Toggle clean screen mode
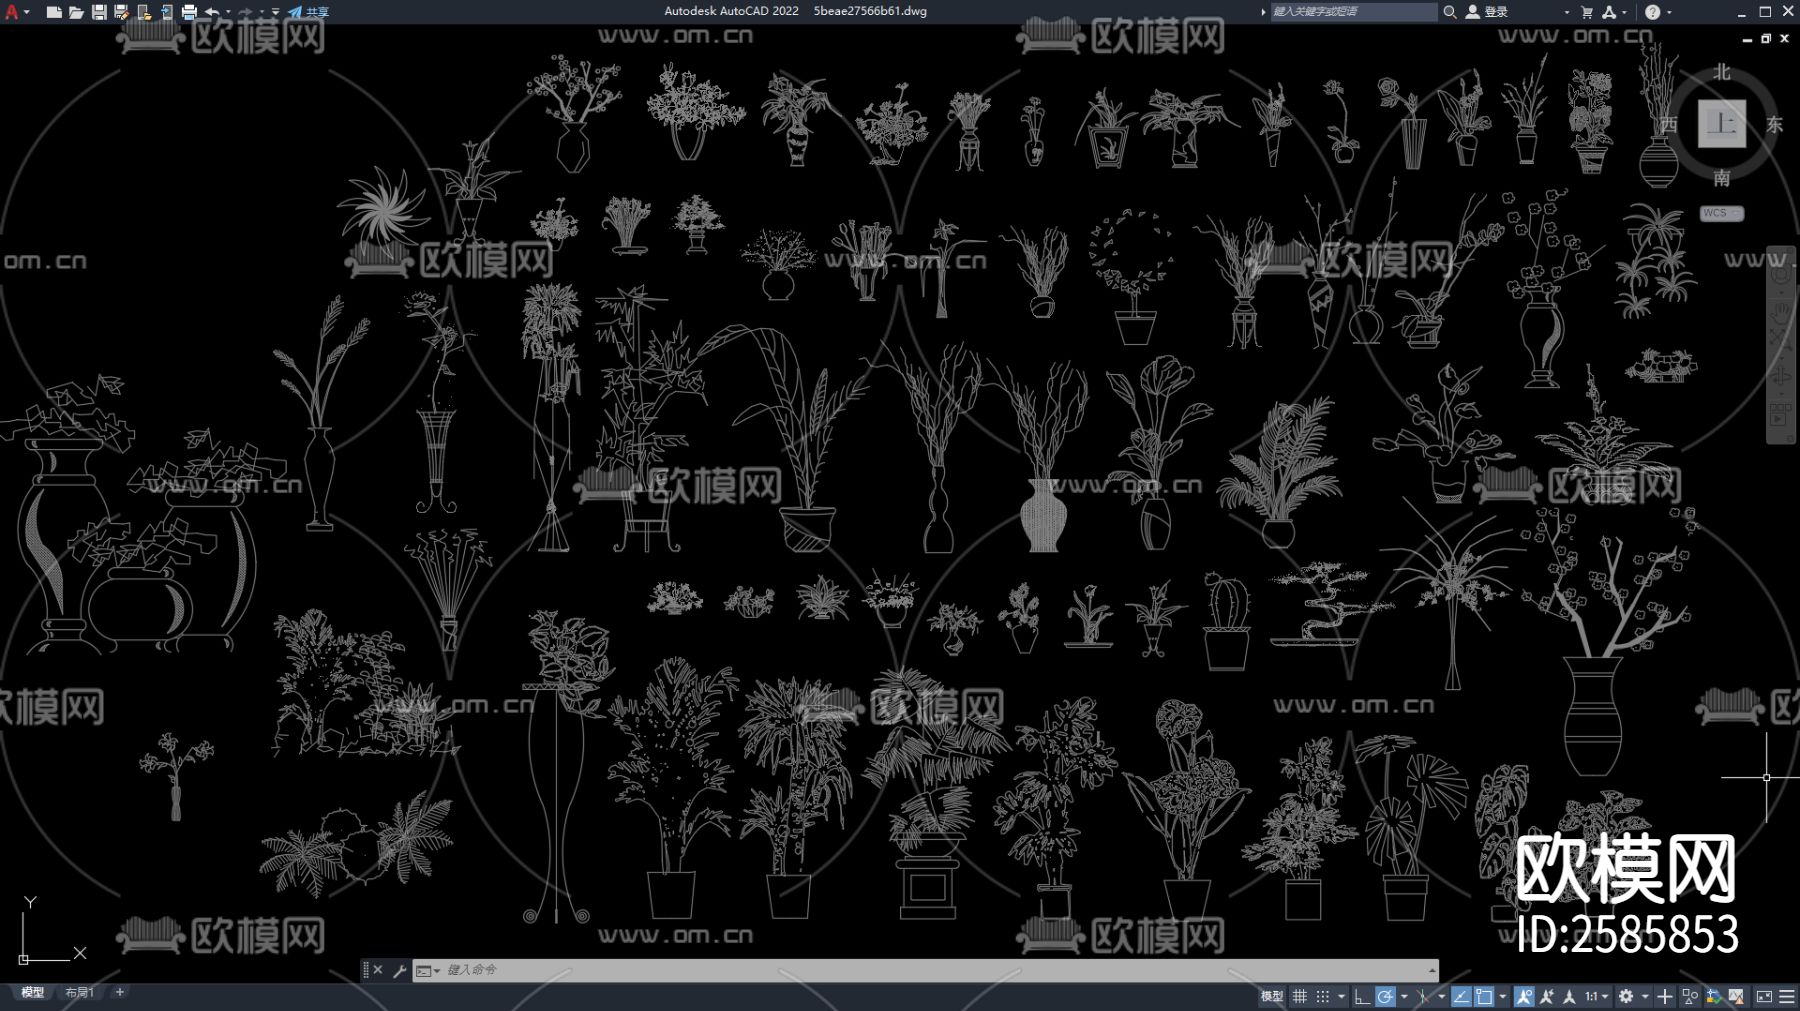 1764,996
